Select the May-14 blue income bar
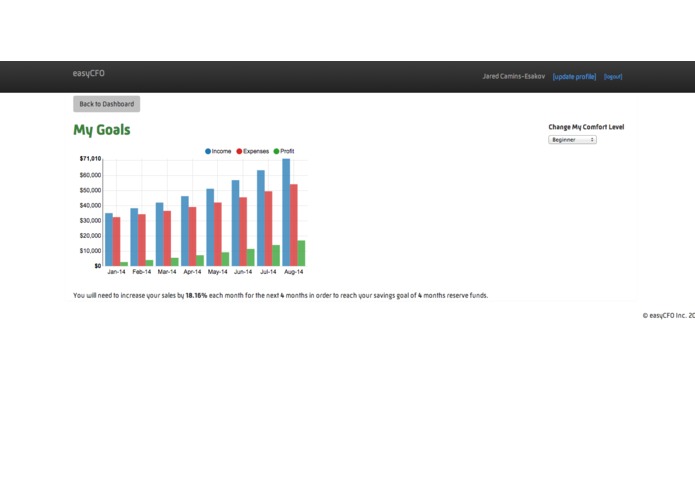Image resolution: width=695 pixels, height=494 pixels. pyautogui.click(x=210, y=227)
